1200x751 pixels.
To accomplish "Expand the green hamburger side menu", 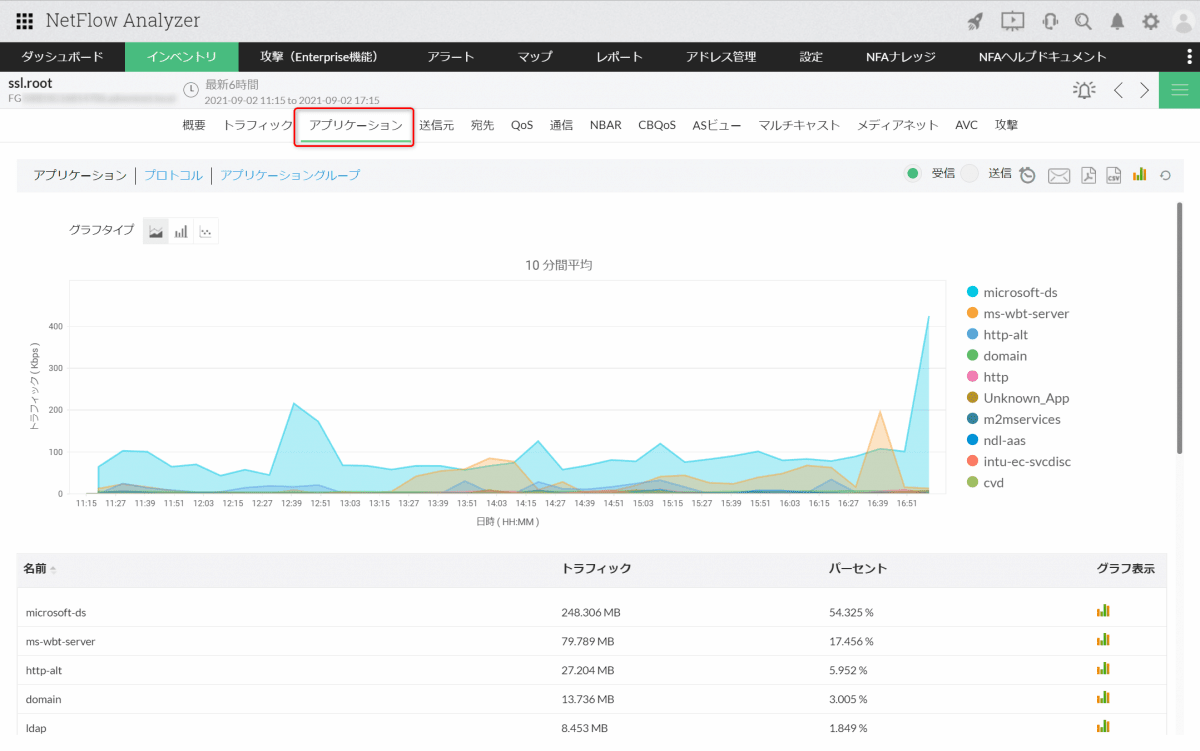I will (1179, 91).
